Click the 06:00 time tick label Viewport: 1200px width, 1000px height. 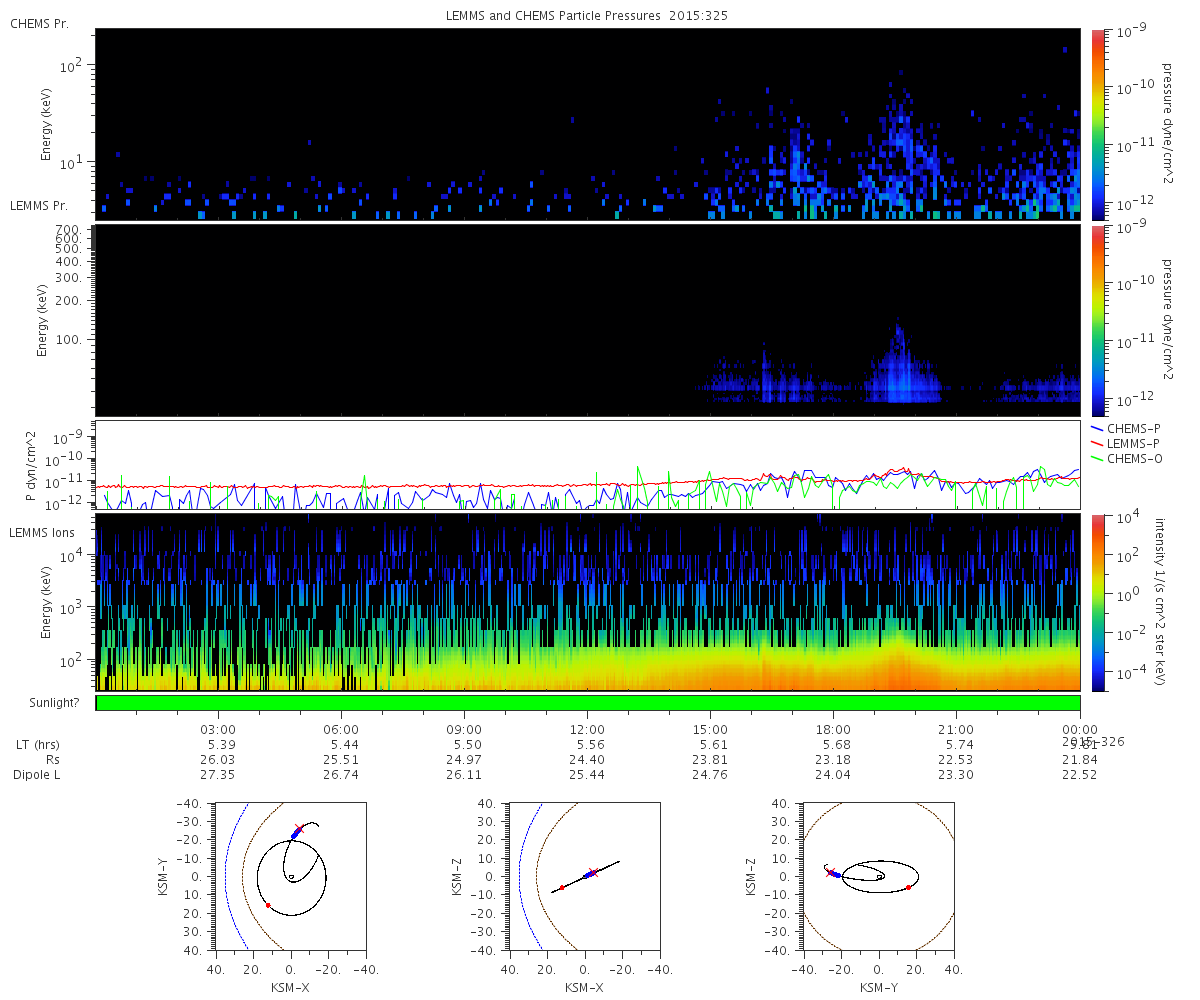[x=341, y=729]
